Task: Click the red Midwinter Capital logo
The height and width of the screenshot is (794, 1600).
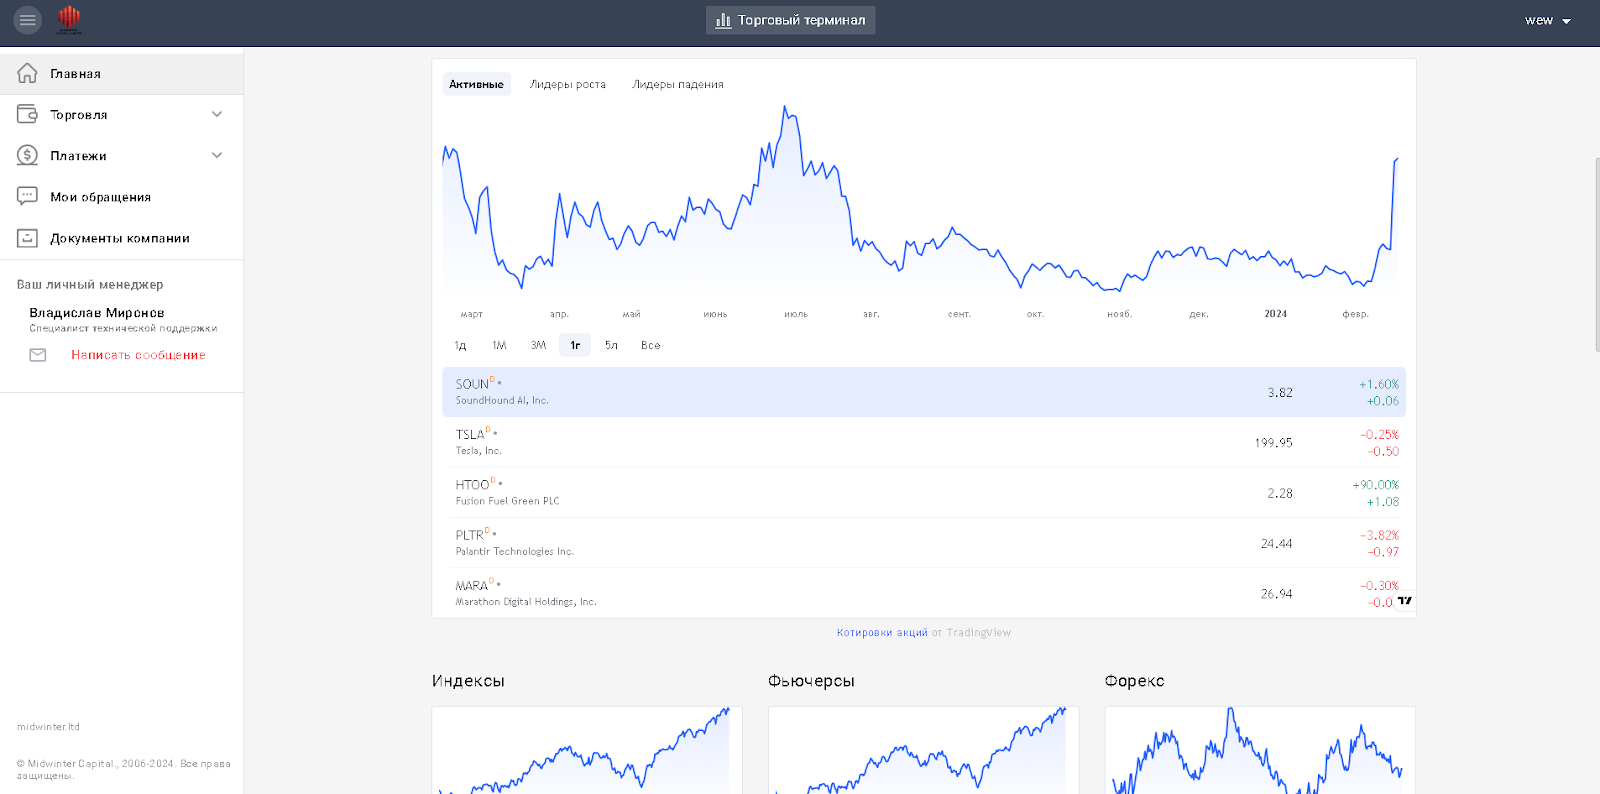Action: (x=69, y=19)
